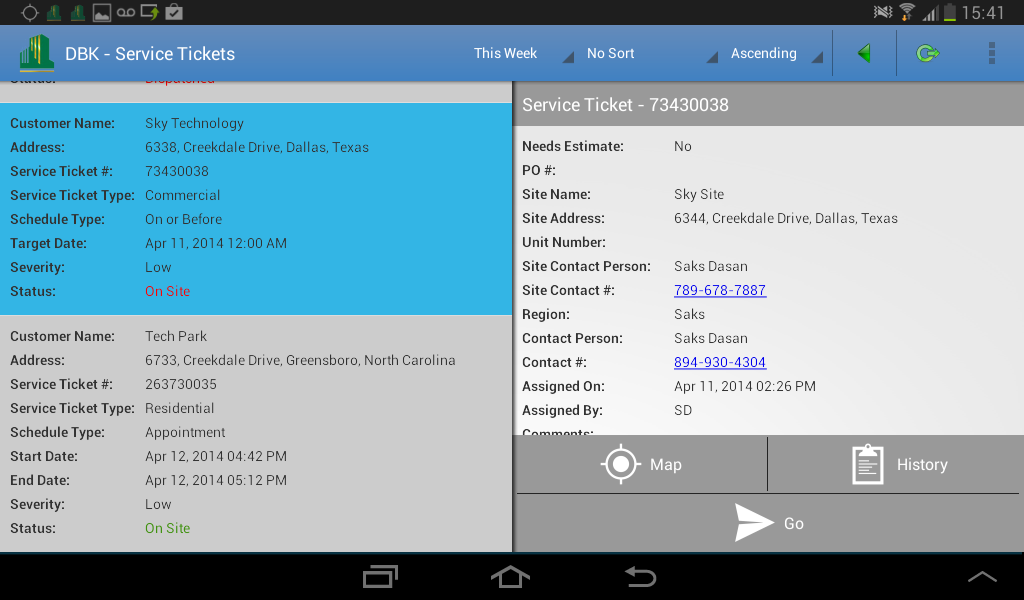The width and height of the screenshot is (1024, 600).
Task: Click the On or Before schedule type
Action: click(184, 219)
